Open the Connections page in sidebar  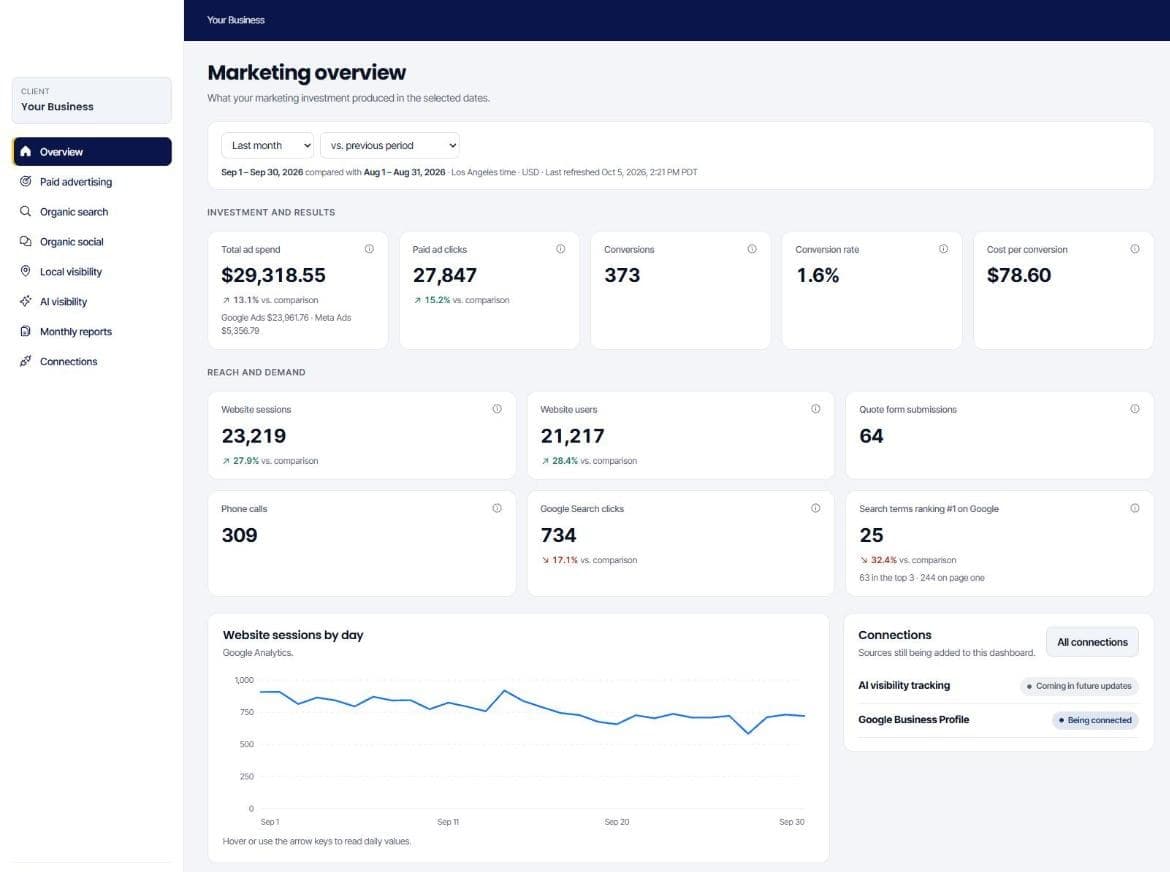tap(92, 361)
